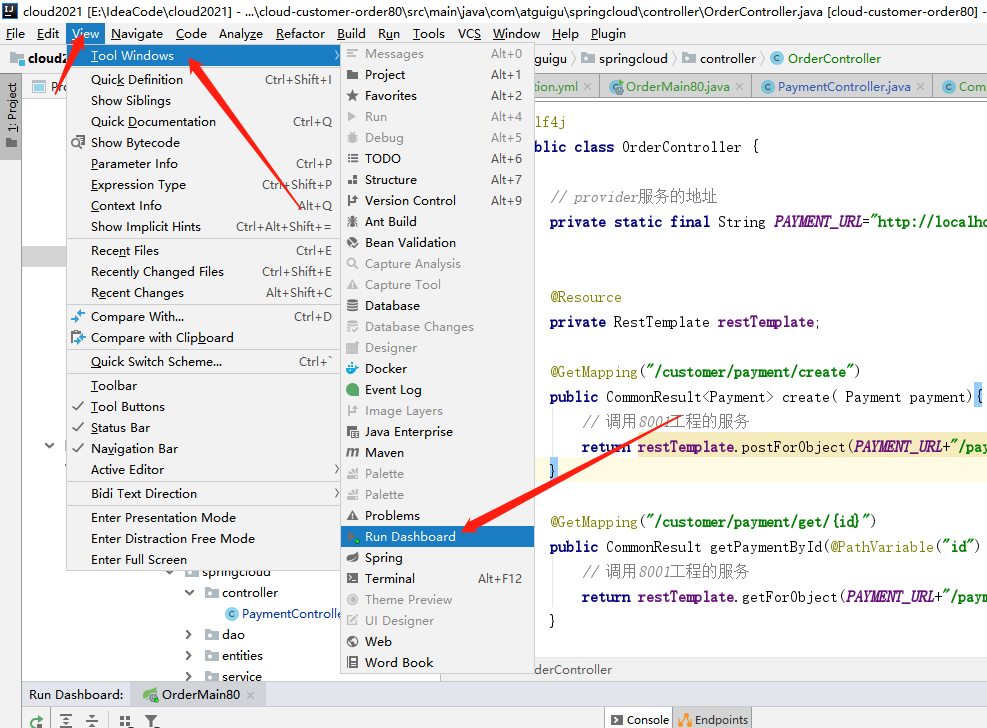Open the Terminal tool window
This screenshot has width=987, height=728.
tap(437, 578)
